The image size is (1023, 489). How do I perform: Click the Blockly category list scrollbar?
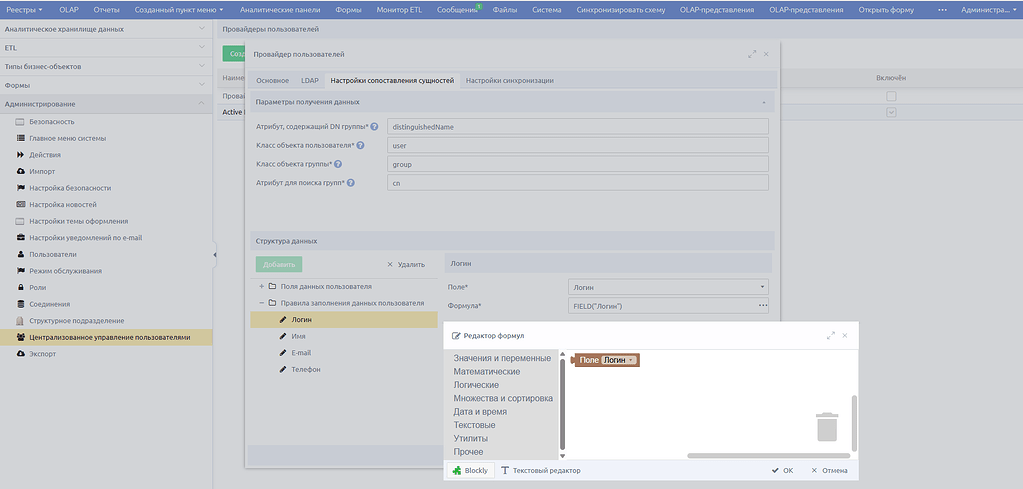pos(562,404)
